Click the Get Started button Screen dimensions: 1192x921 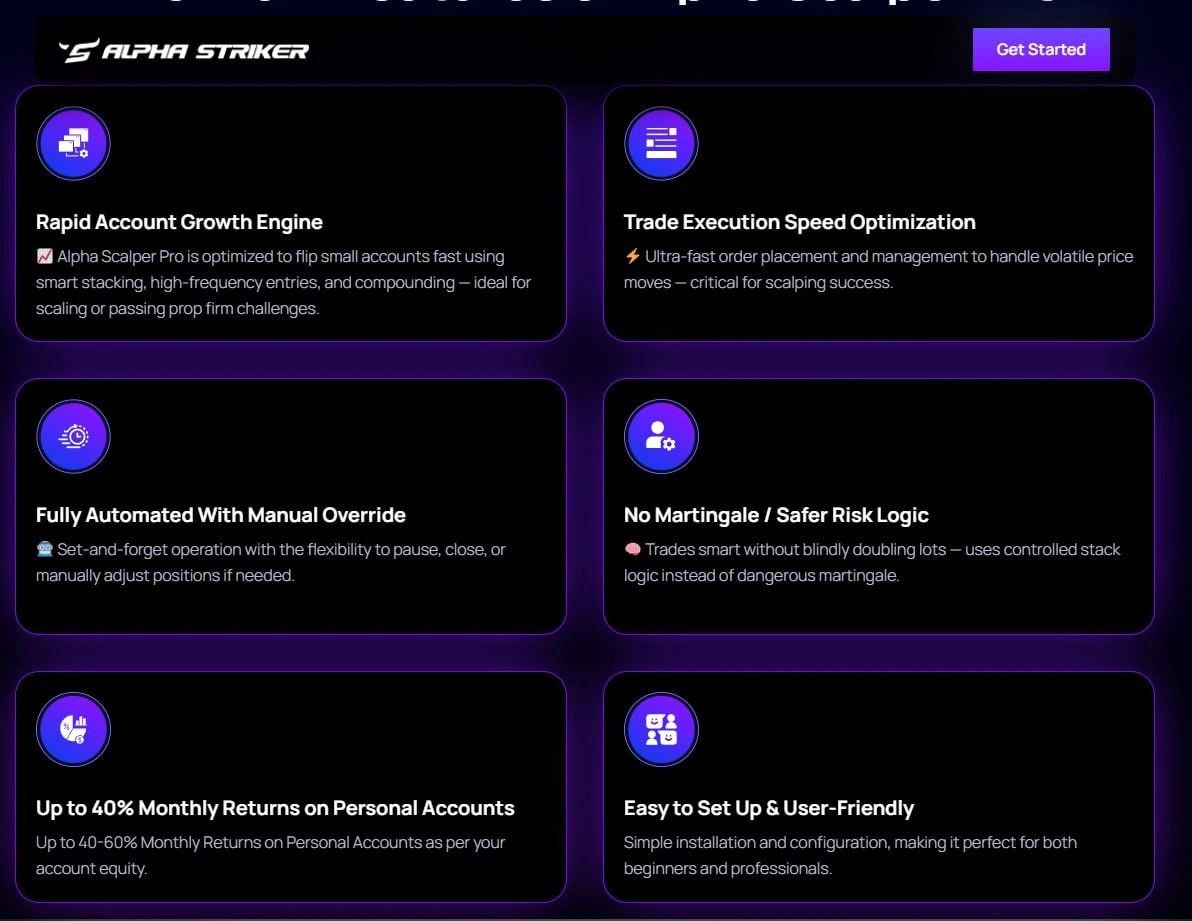[x=1041, y=50]
